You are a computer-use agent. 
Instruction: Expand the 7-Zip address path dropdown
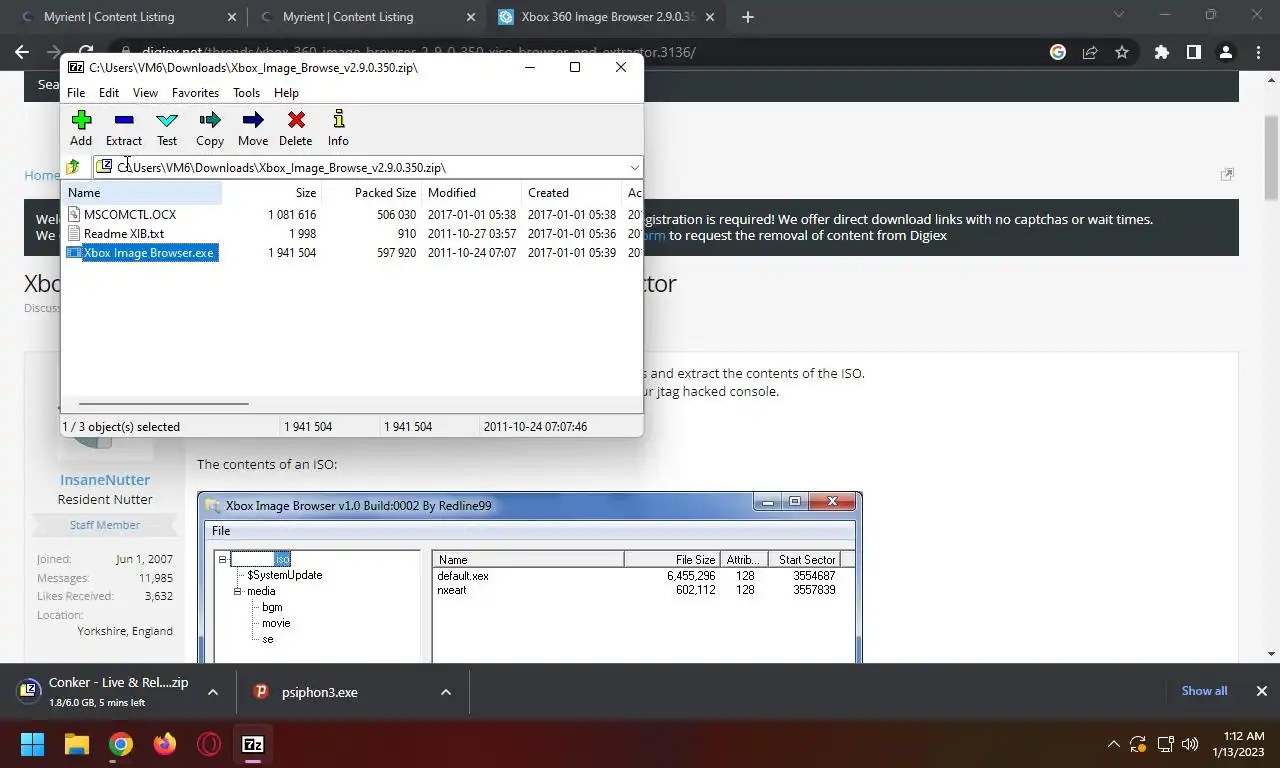(x=634, y=167)
